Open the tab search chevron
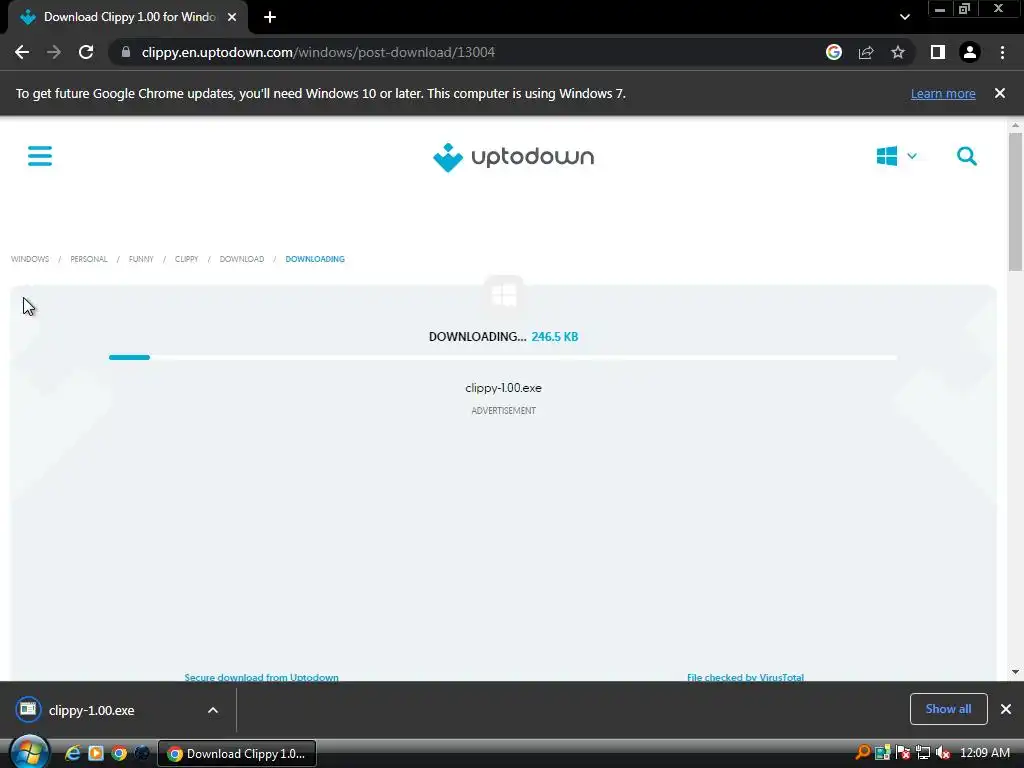The image size is (1024, 768). pos(904,17)
